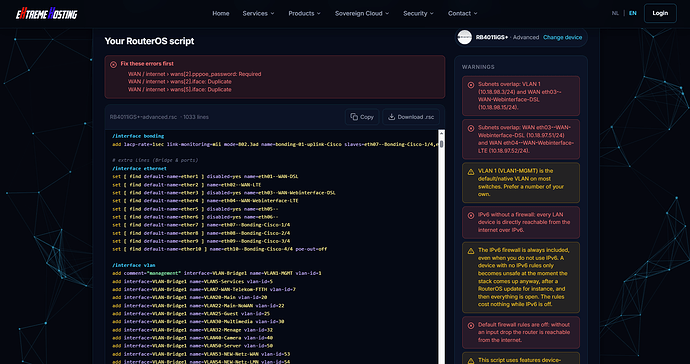Click code line for VLAN50-Server
This screenshot has height=364, width=690.
(192, 346)
